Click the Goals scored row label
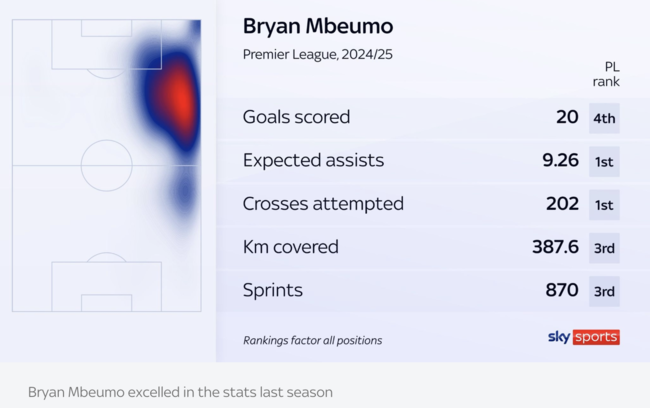 coord(296,117)
